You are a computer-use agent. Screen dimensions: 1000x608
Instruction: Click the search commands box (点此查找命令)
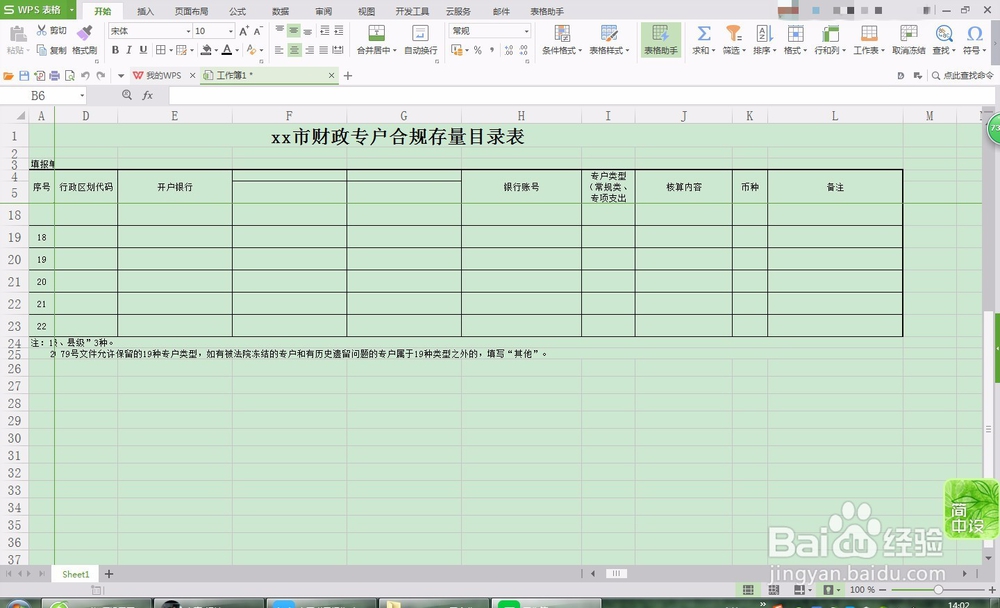click(962, 75)
